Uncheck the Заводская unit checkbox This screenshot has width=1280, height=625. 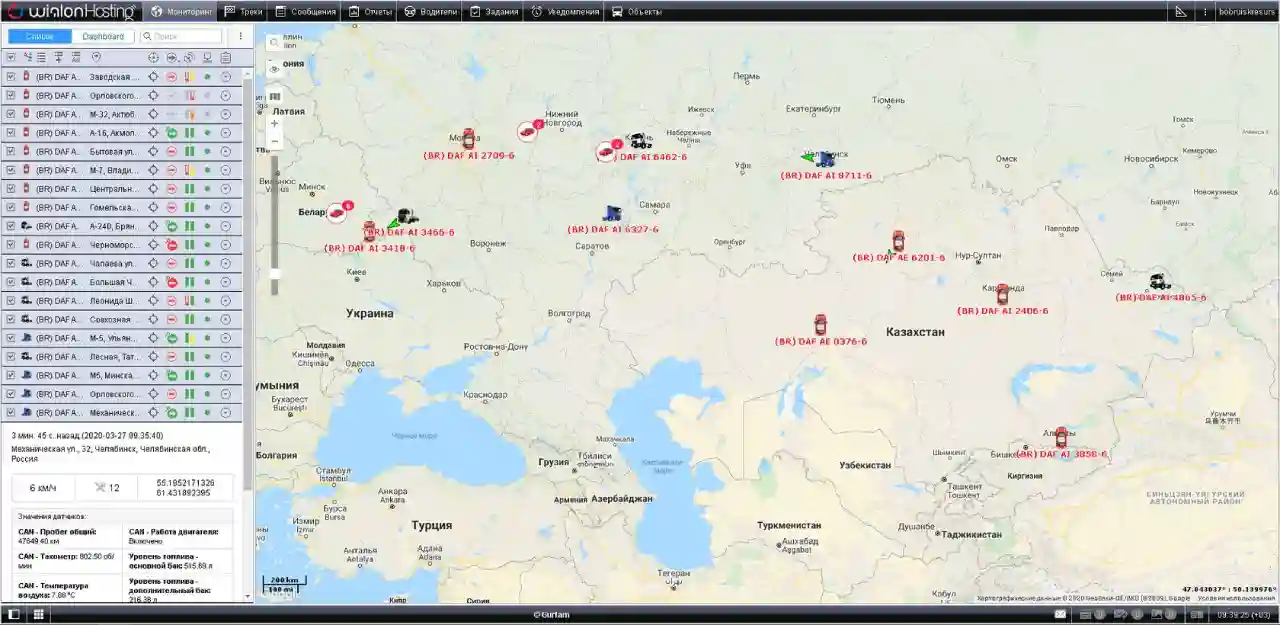(x=10, y=77)
